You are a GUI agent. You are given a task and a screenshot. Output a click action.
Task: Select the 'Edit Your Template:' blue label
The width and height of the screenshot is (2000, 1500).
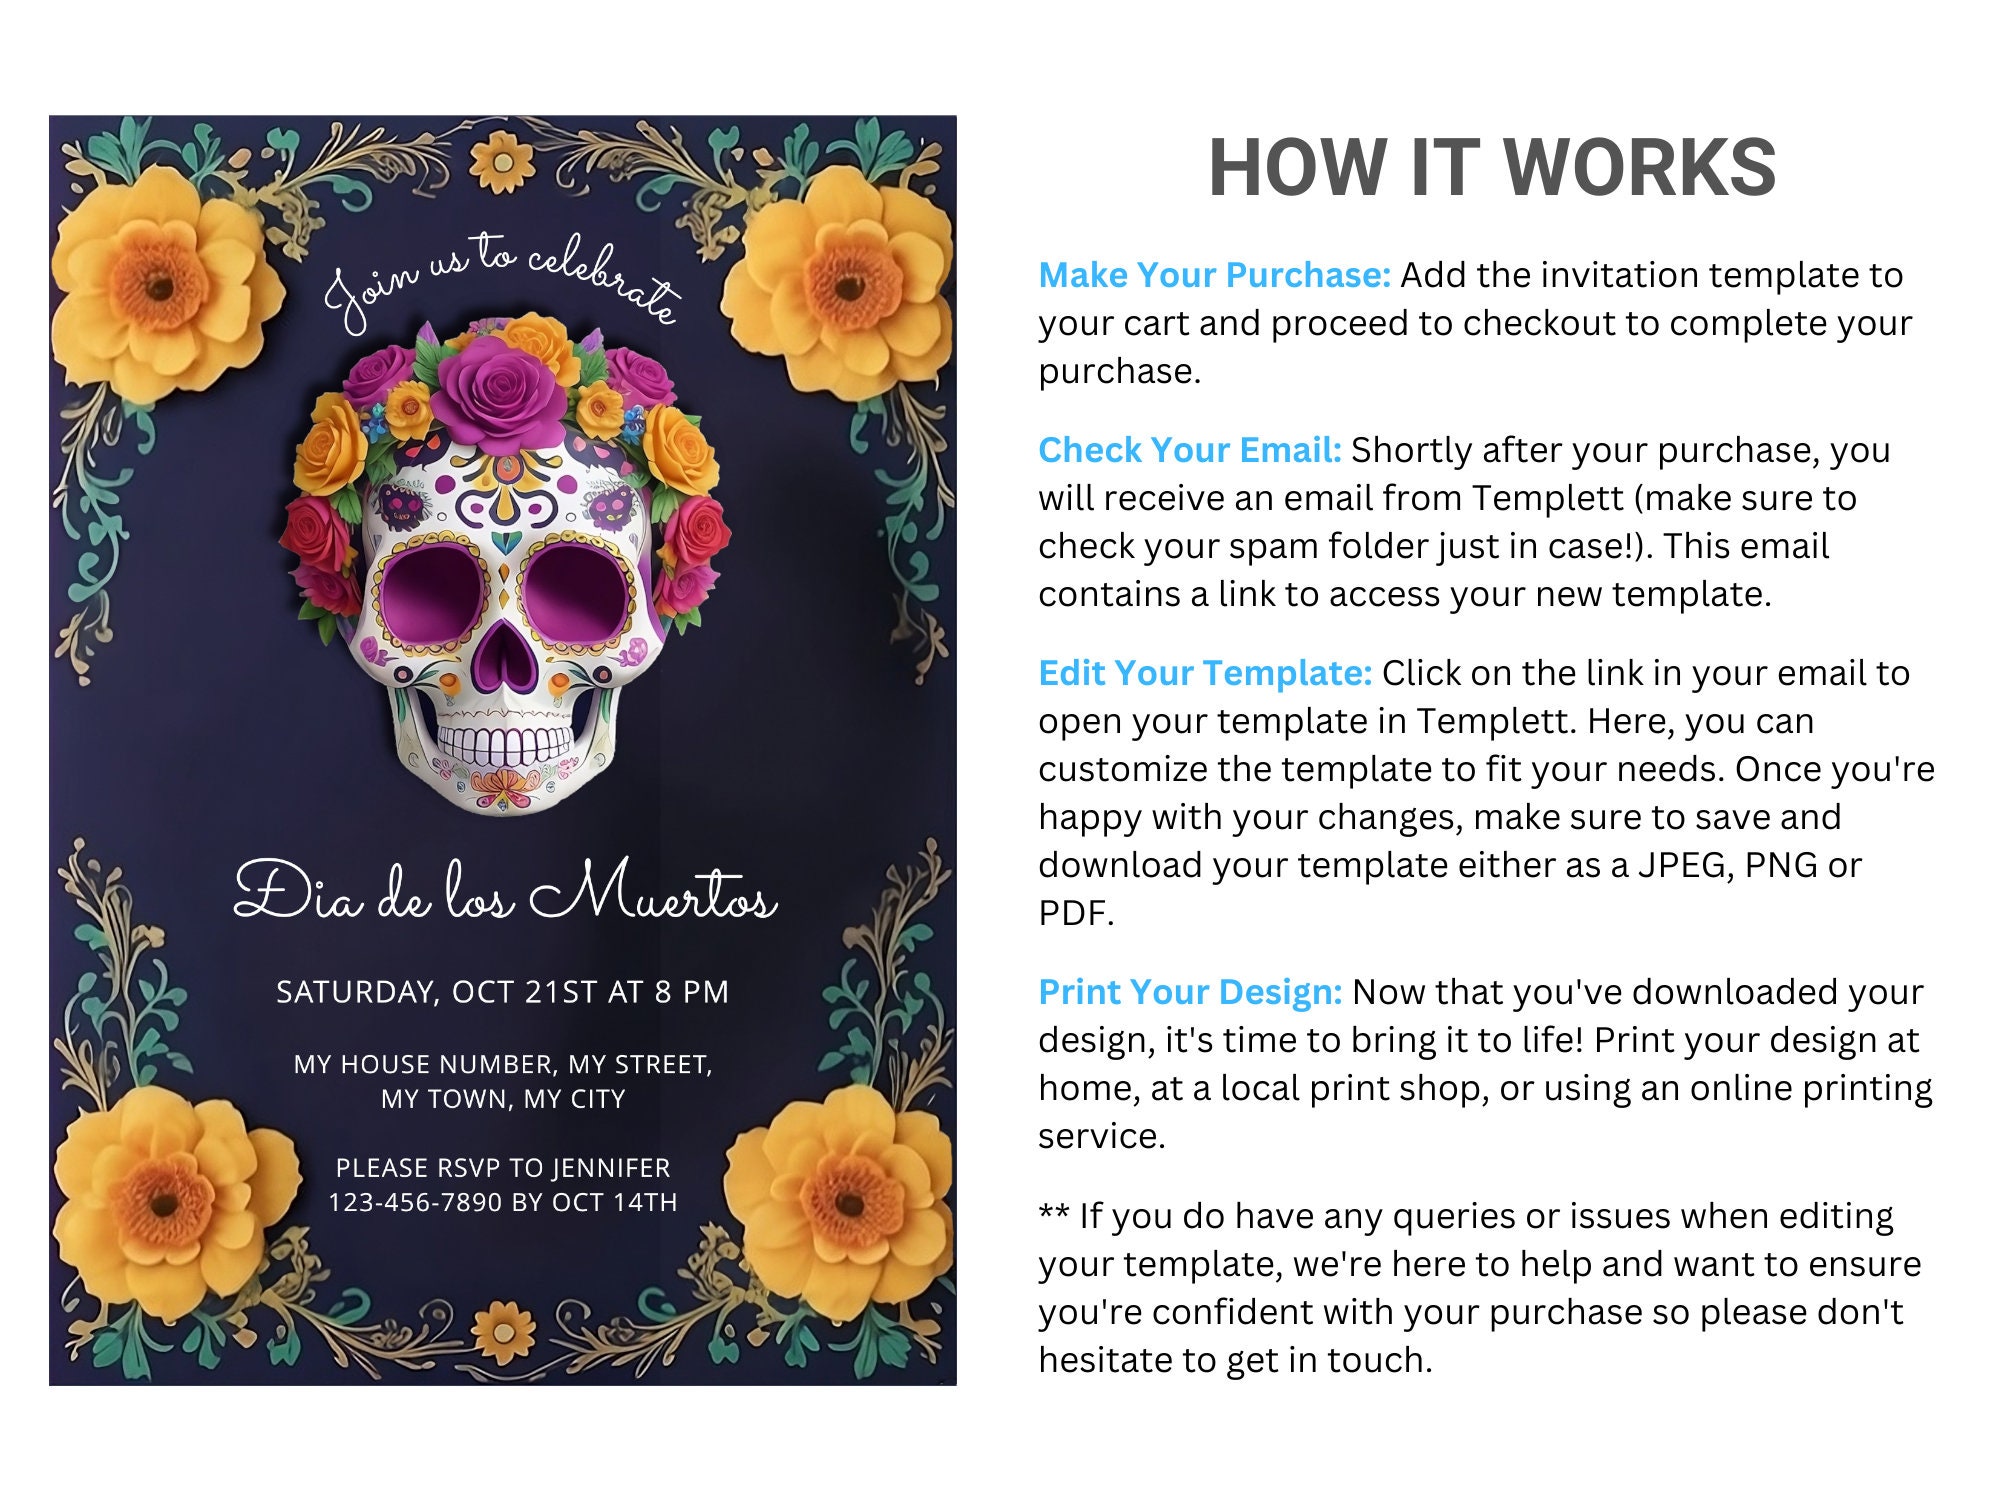[1205, 673]
